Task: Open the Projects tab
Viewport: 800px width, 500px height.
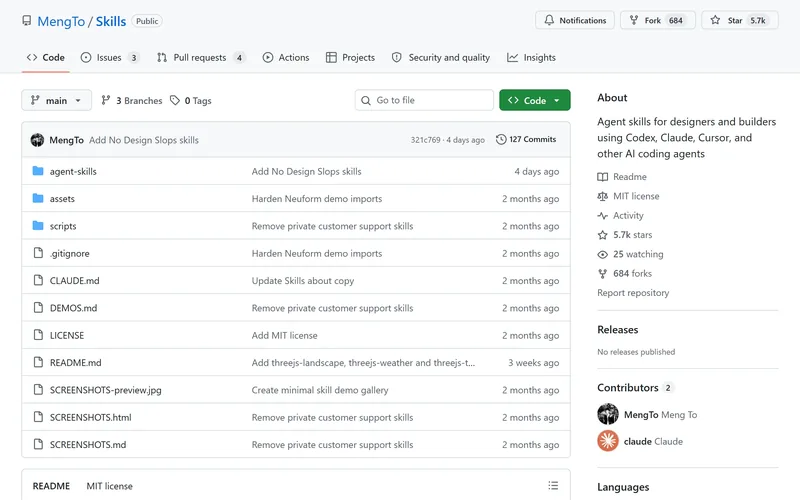Action: [x=351, y=58]
